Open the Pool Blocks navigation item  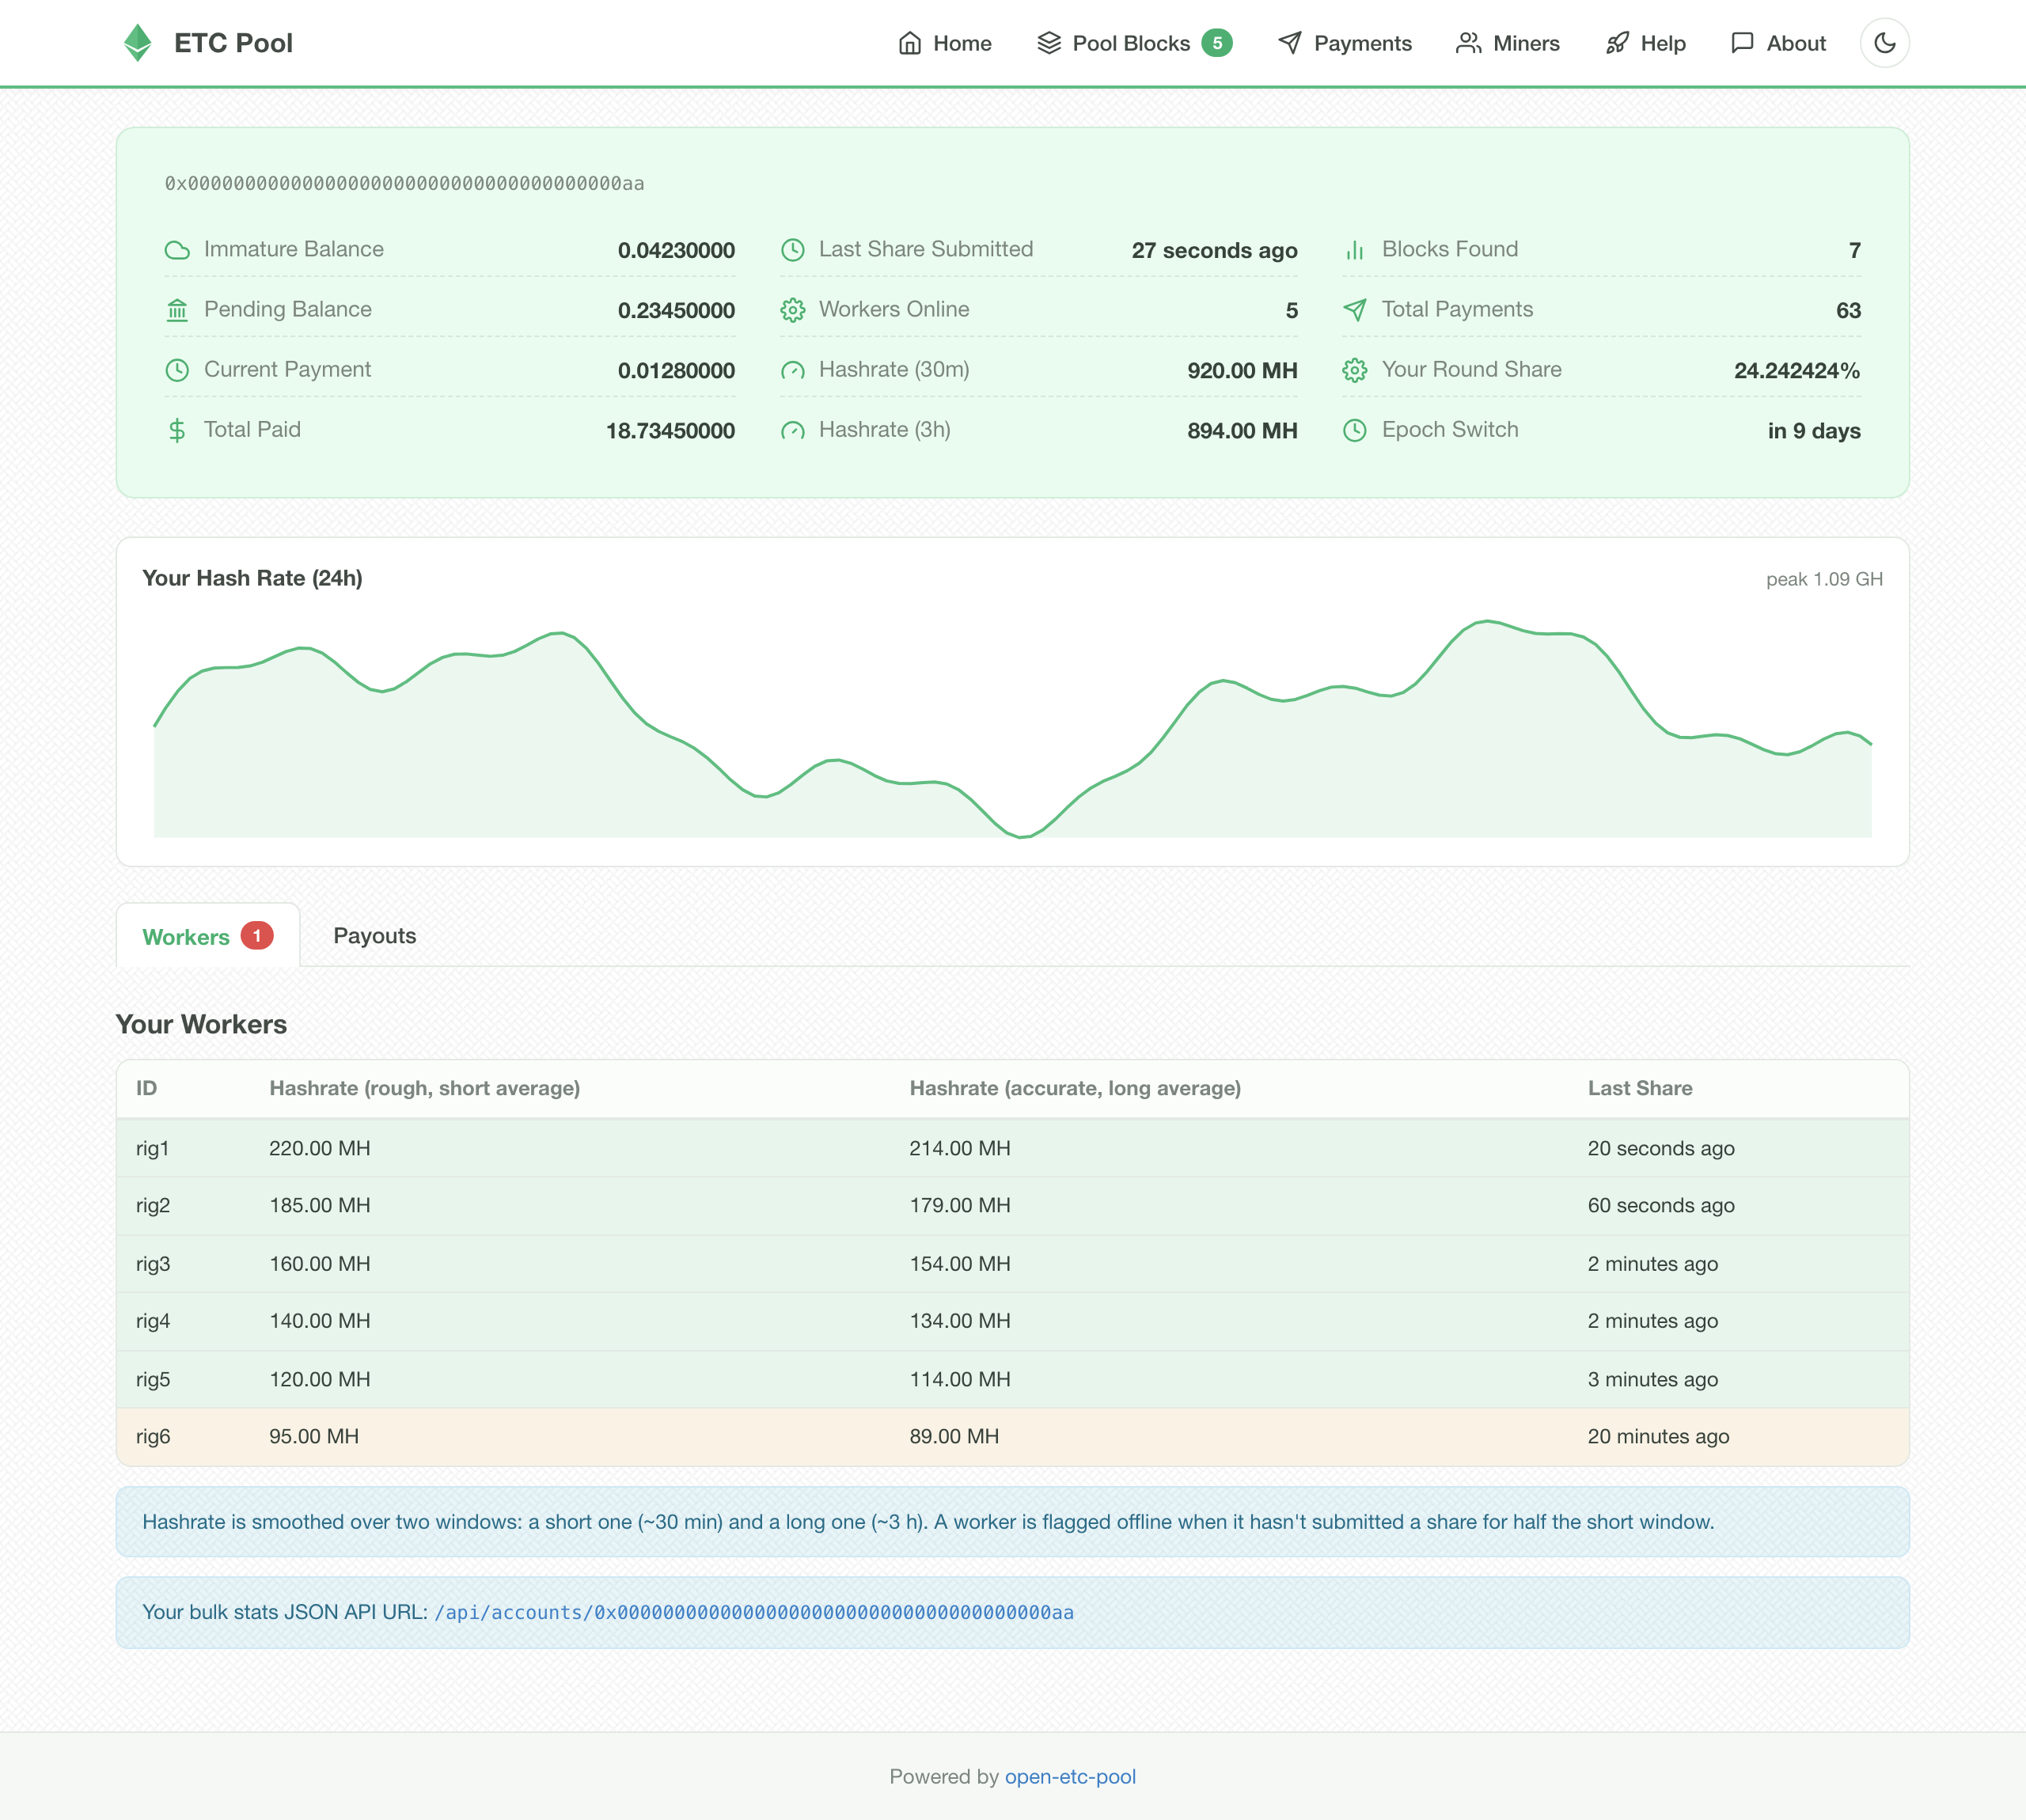[1134, 43]
